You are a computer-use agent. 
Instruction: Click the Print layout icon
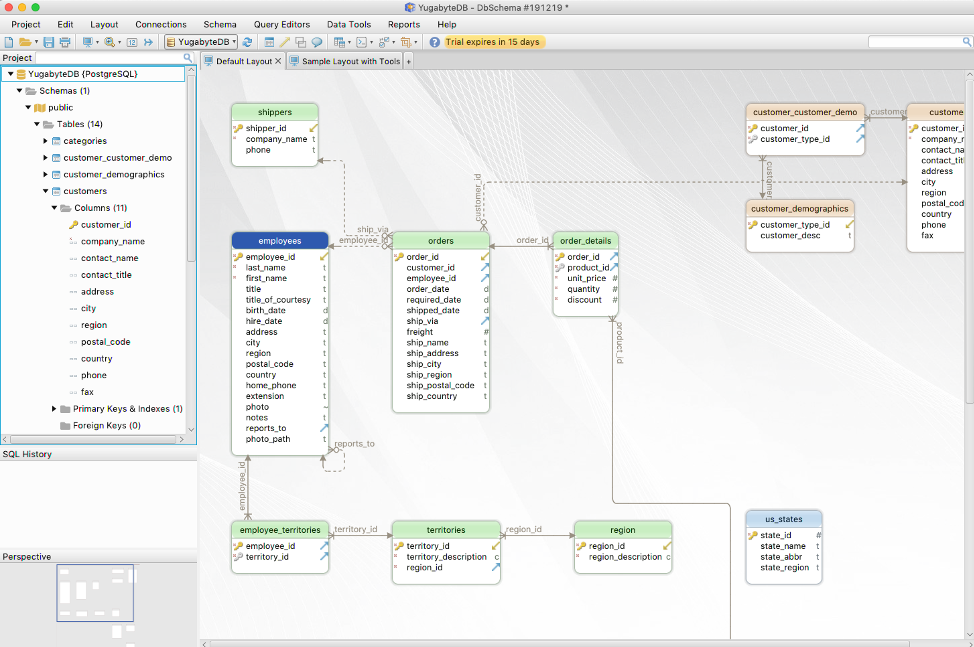(x=65, y=42)
